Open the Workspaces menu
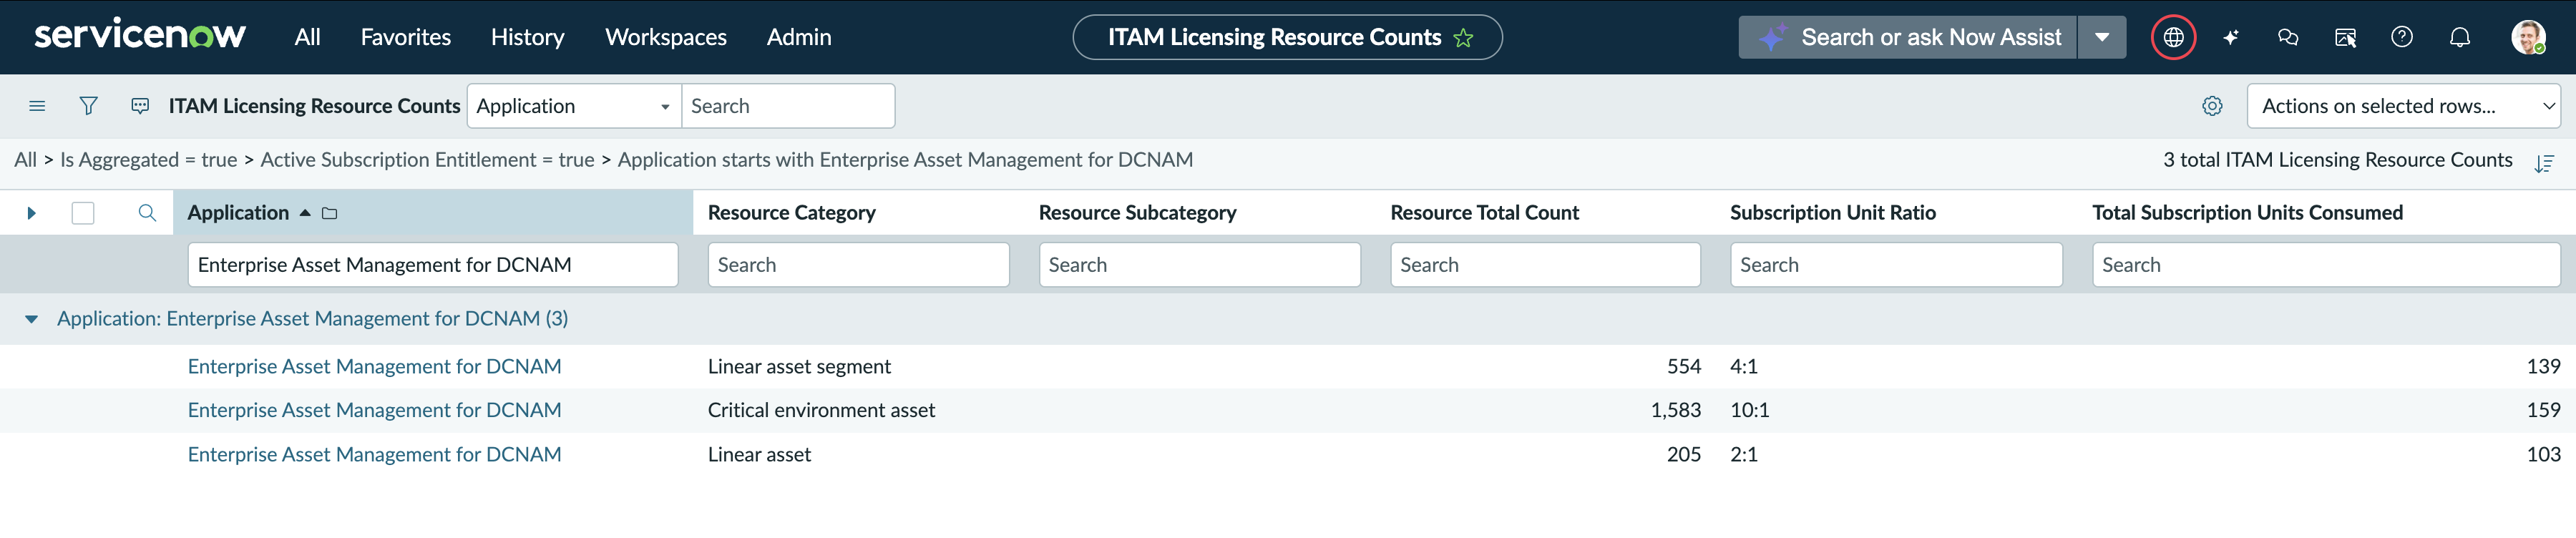This screenshot has height=538, width=2576. point(665,37)
